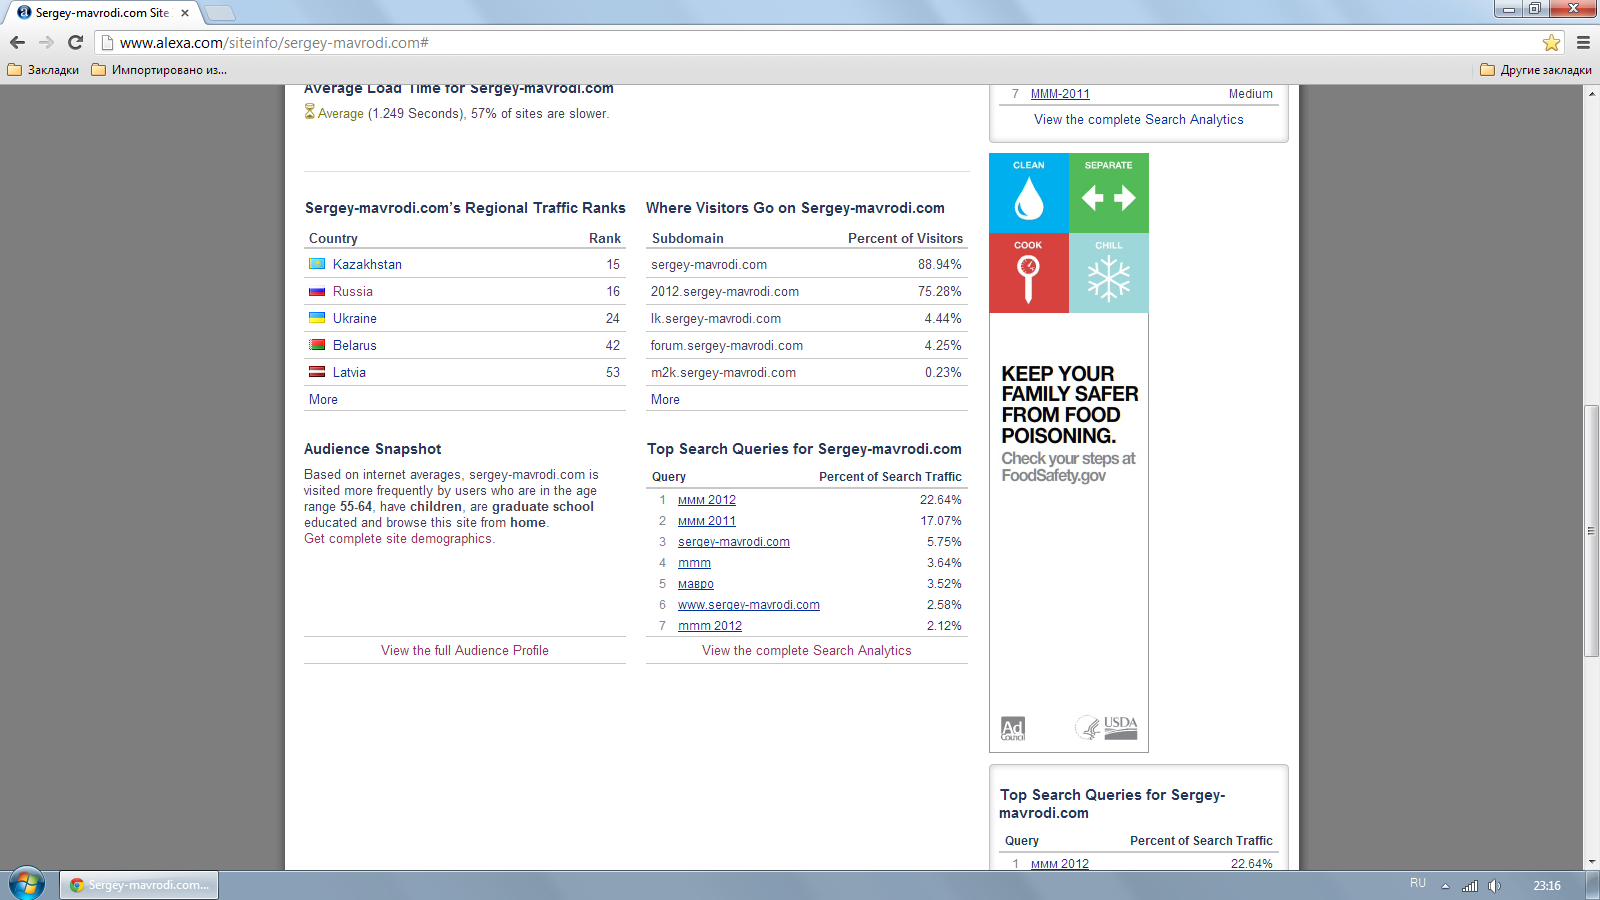
Task: Click More under Regional Traffic Ranks
Action: pyautogui.click(x=323, y=399)
